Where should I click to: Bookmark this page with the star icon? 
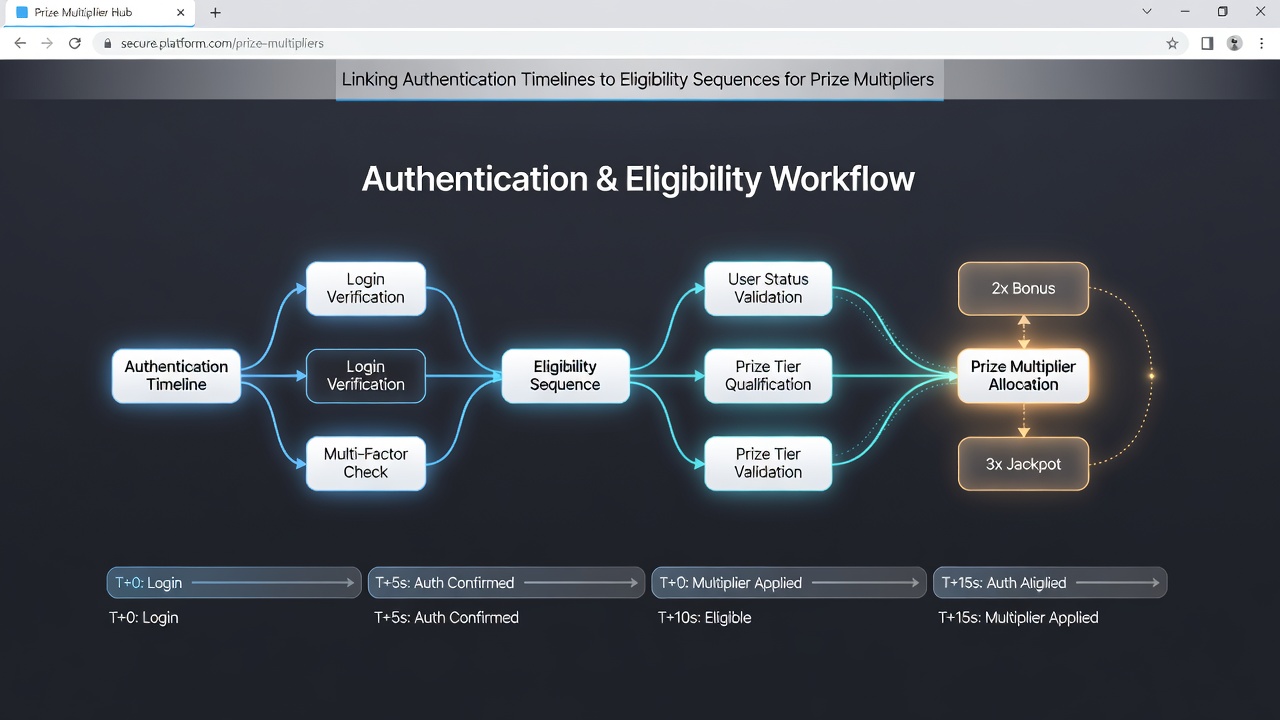[1172, 44]
